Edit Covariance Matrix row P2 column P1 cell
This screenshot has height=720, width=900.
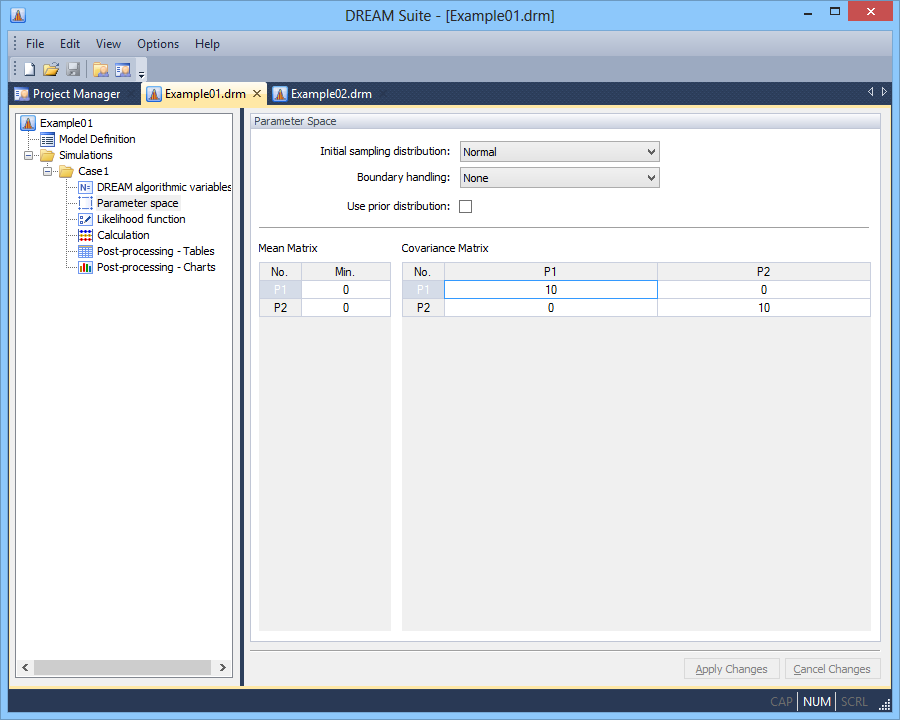coord(550,308)
